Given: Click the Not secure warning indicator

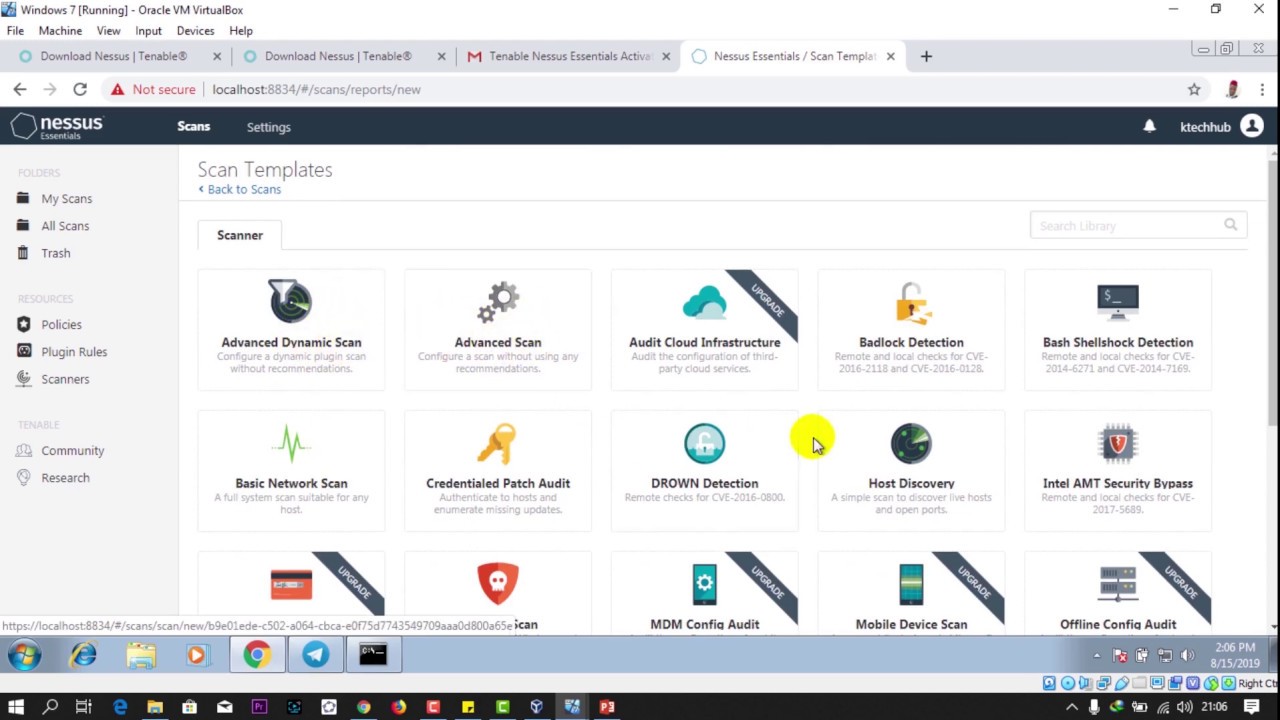Looking at the screenshot, I should 153,89.
